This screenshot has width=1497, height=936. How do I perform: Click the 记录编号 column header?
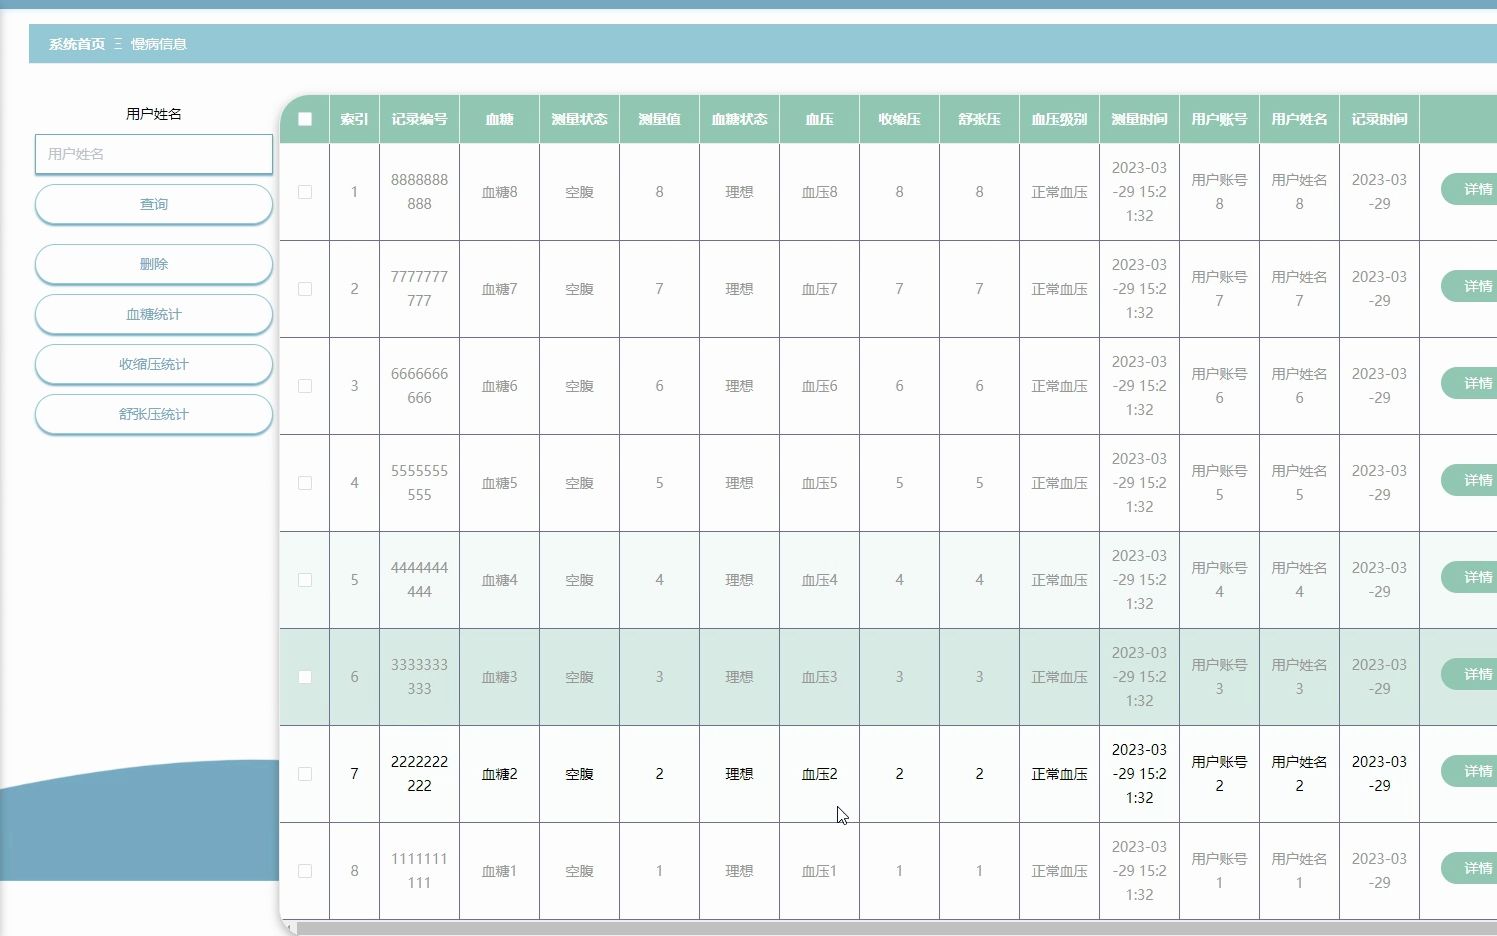tap(419, 119)
